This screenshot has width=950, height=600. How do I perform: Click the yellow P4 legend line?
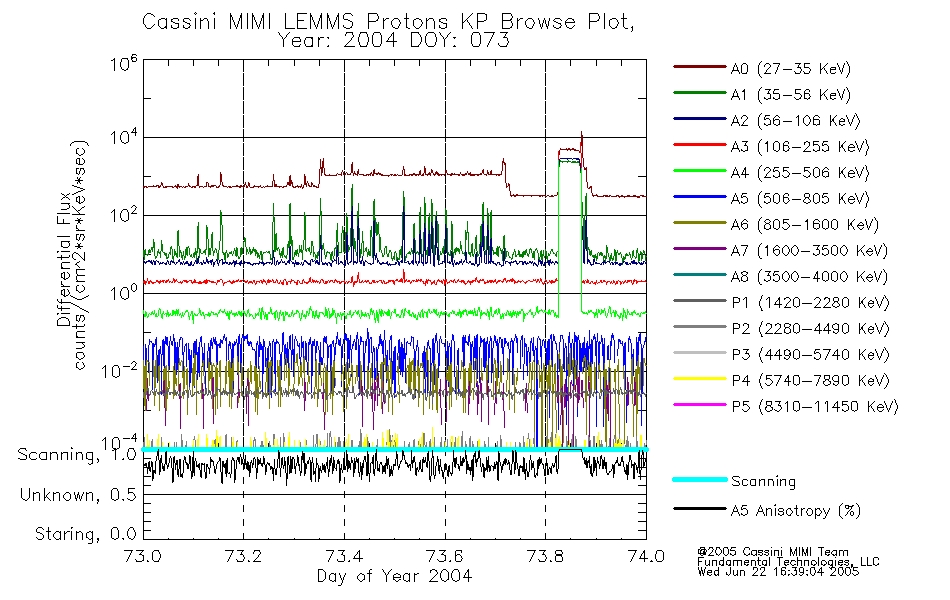pos(700,379)
